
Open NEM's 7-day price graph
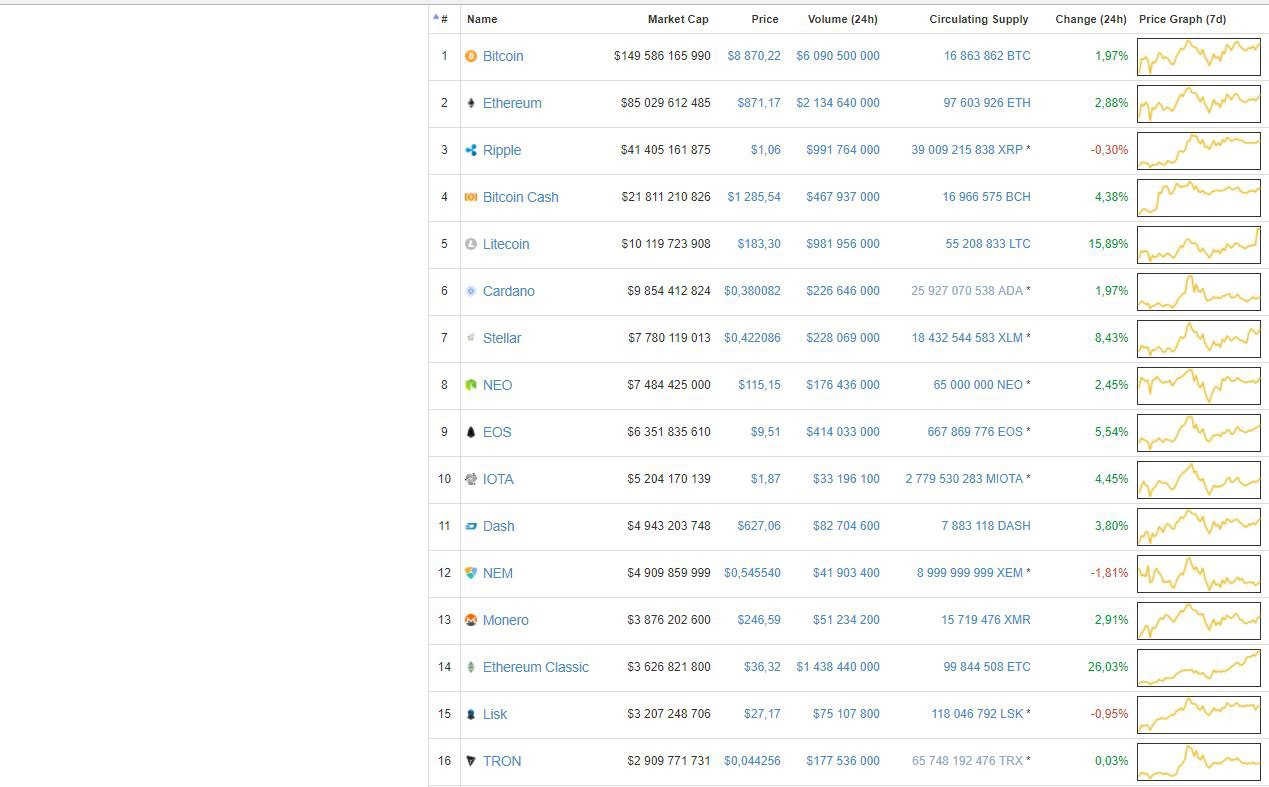click(1199, 574)
